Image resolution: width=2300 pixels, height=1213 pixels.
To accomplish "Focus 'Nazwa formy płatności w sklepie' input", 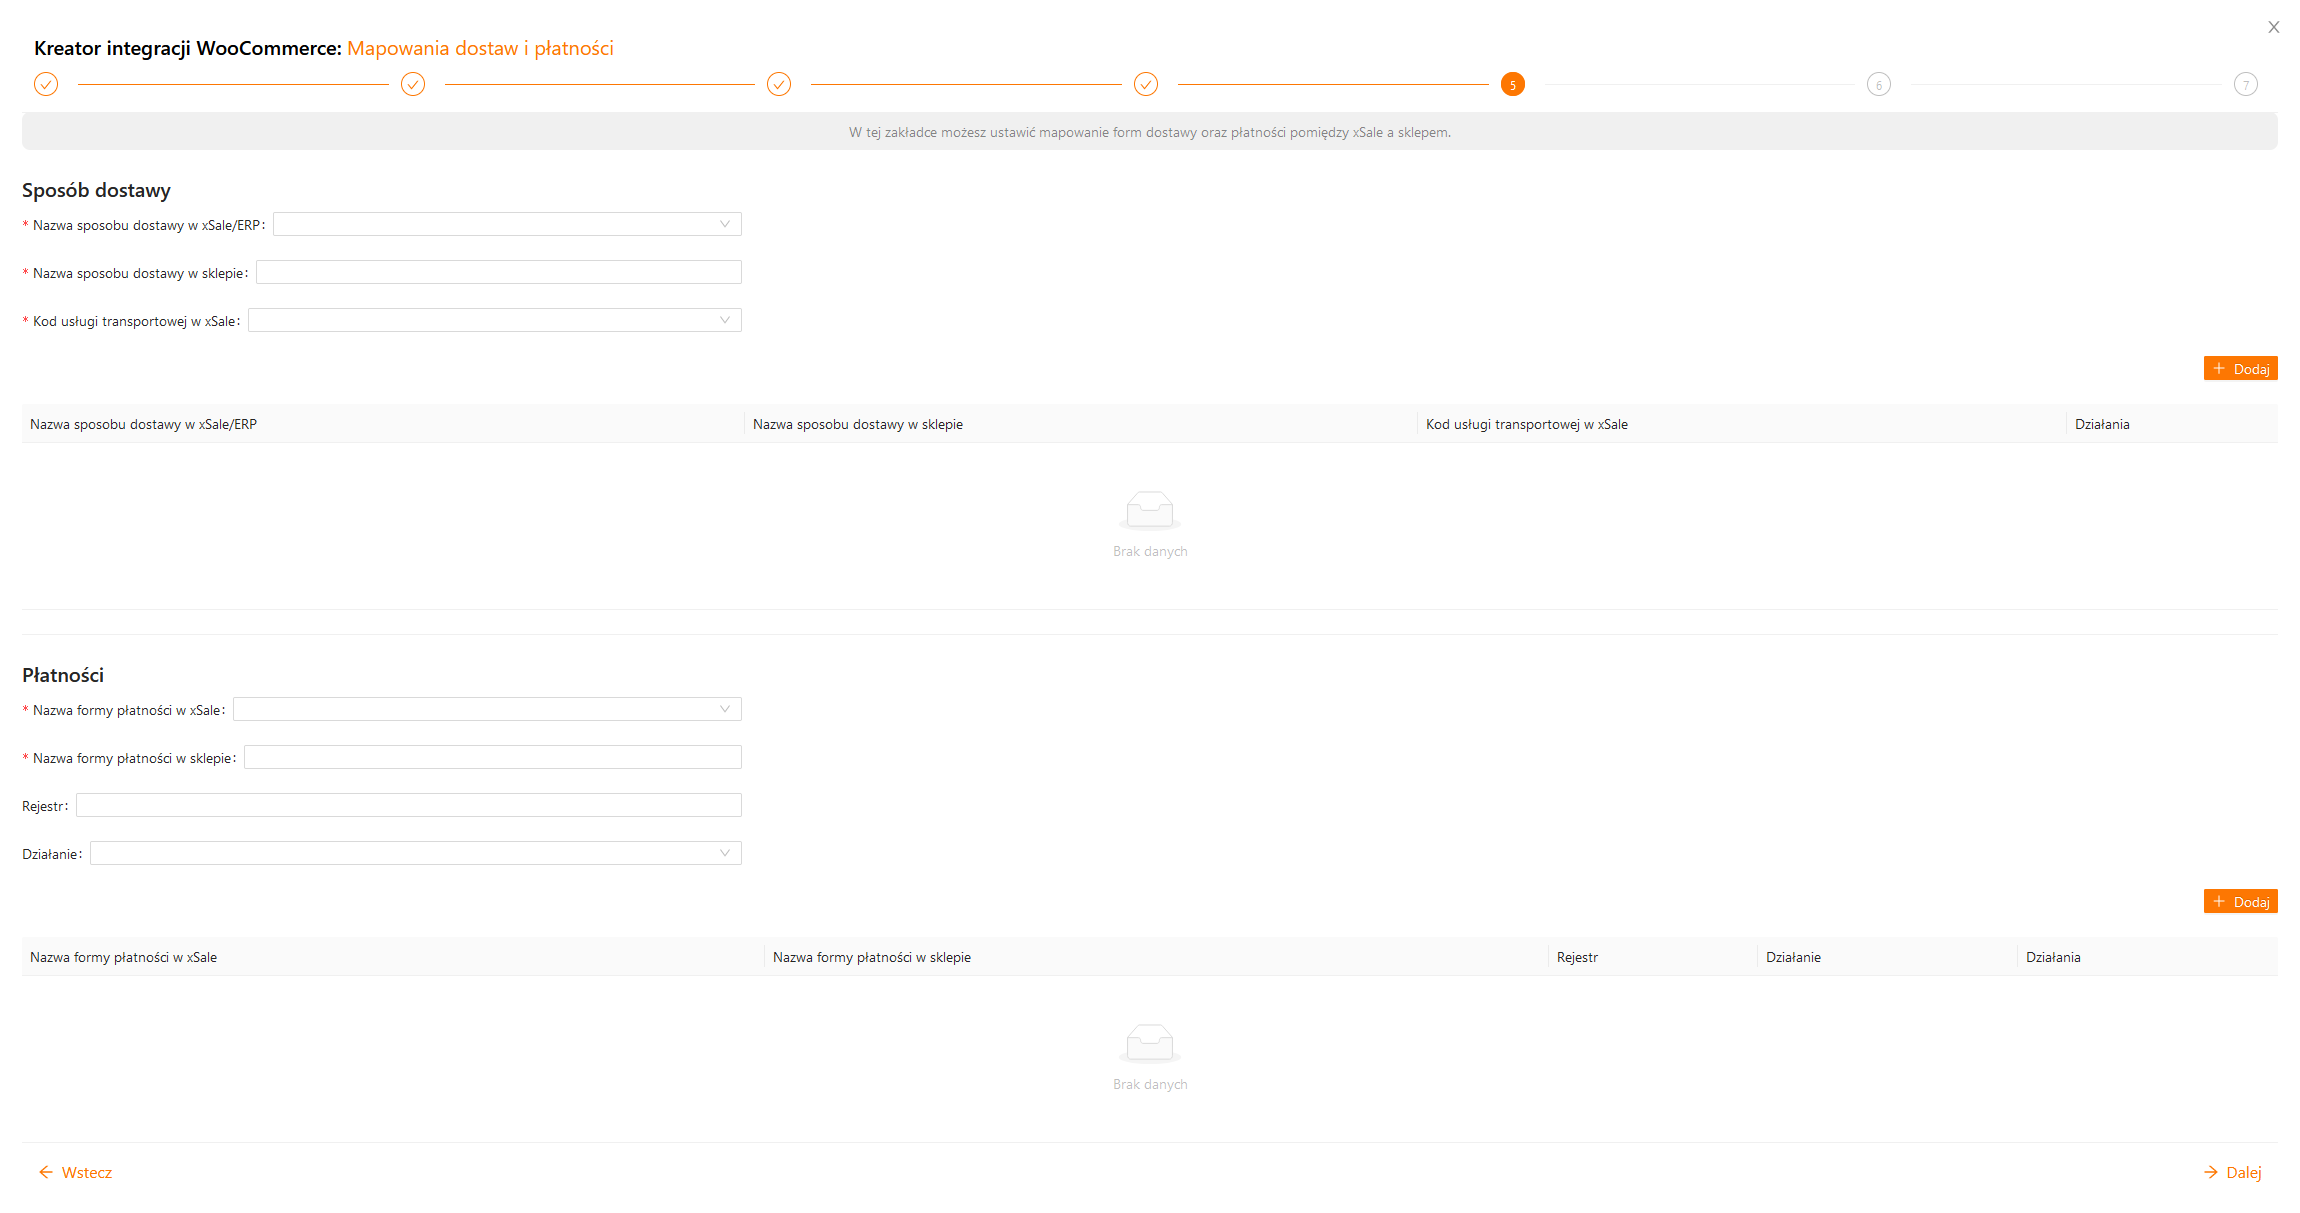I will (492, 757).
